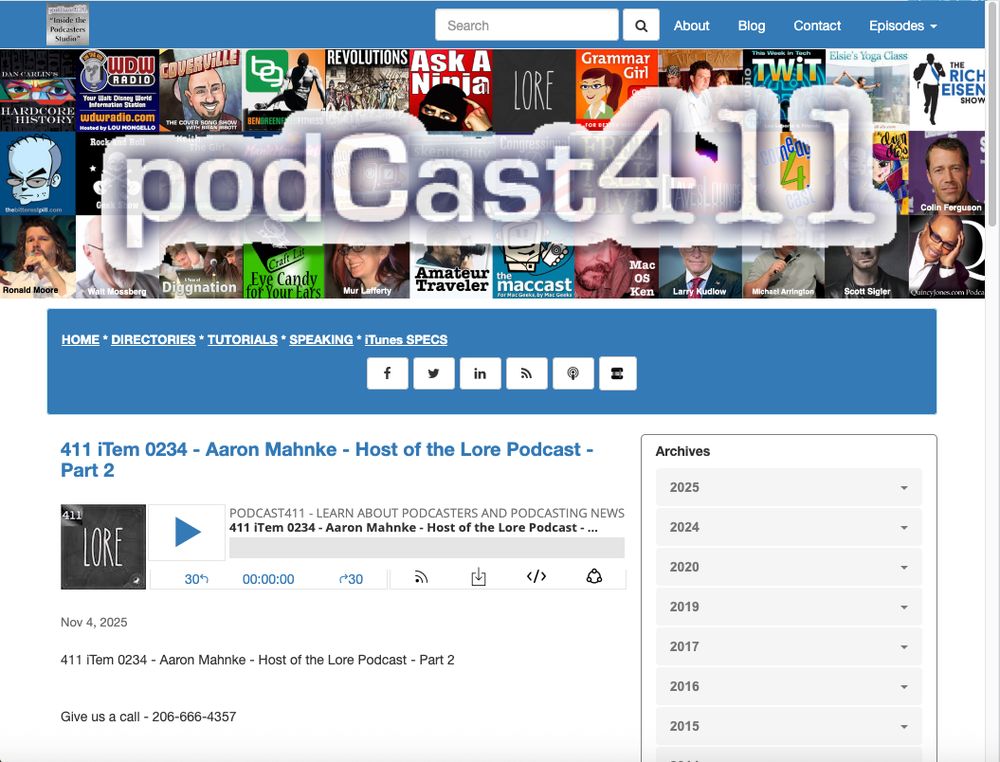Expand the 2016 archive
Image resolution: width=1000 pixels, height=762 pixels.
pyautogui.click(x=788, y=686)
